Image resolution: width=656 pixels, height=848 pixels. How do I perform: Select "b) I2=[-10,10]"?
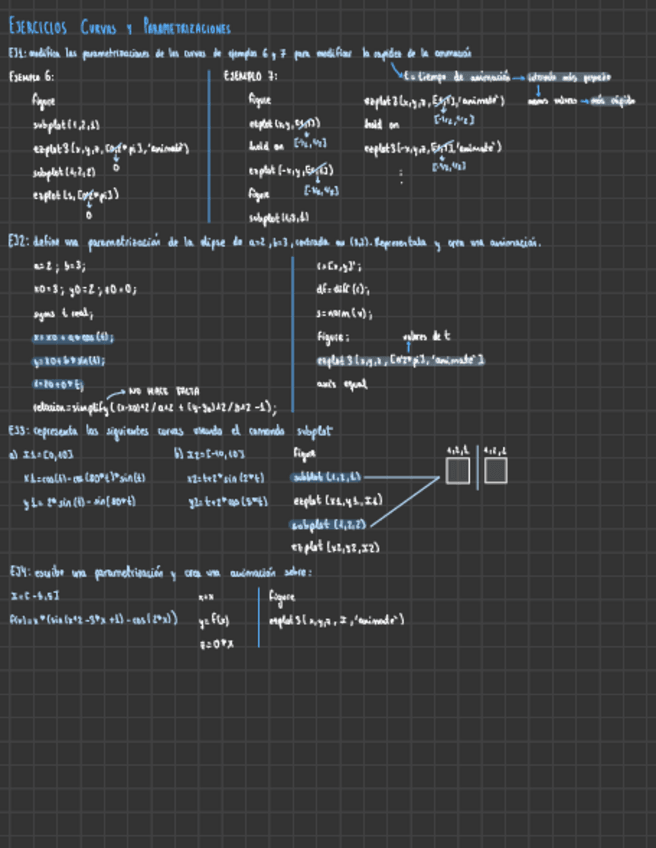[209, 454]
